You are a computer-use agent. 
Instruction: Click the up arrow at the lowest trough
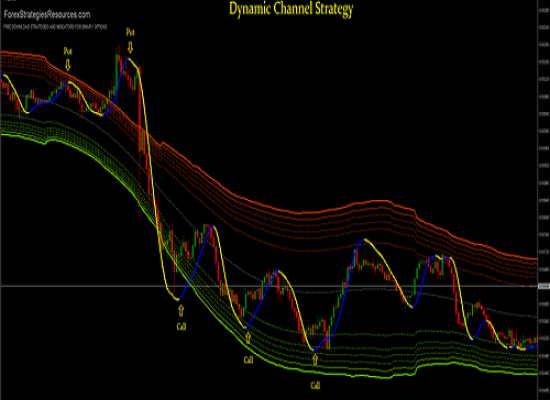pyautogui.click(x=315, y=360)
